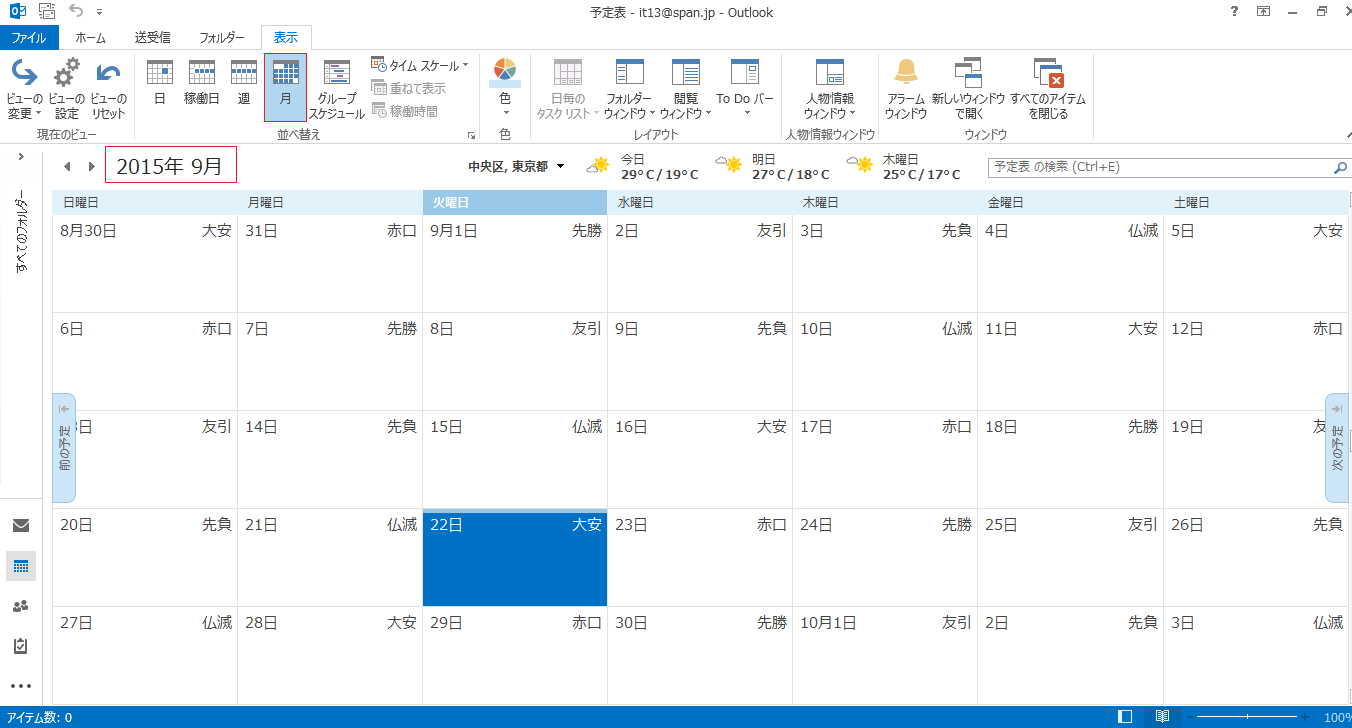Click the 2015年 9月 month title

pos(170,166)
